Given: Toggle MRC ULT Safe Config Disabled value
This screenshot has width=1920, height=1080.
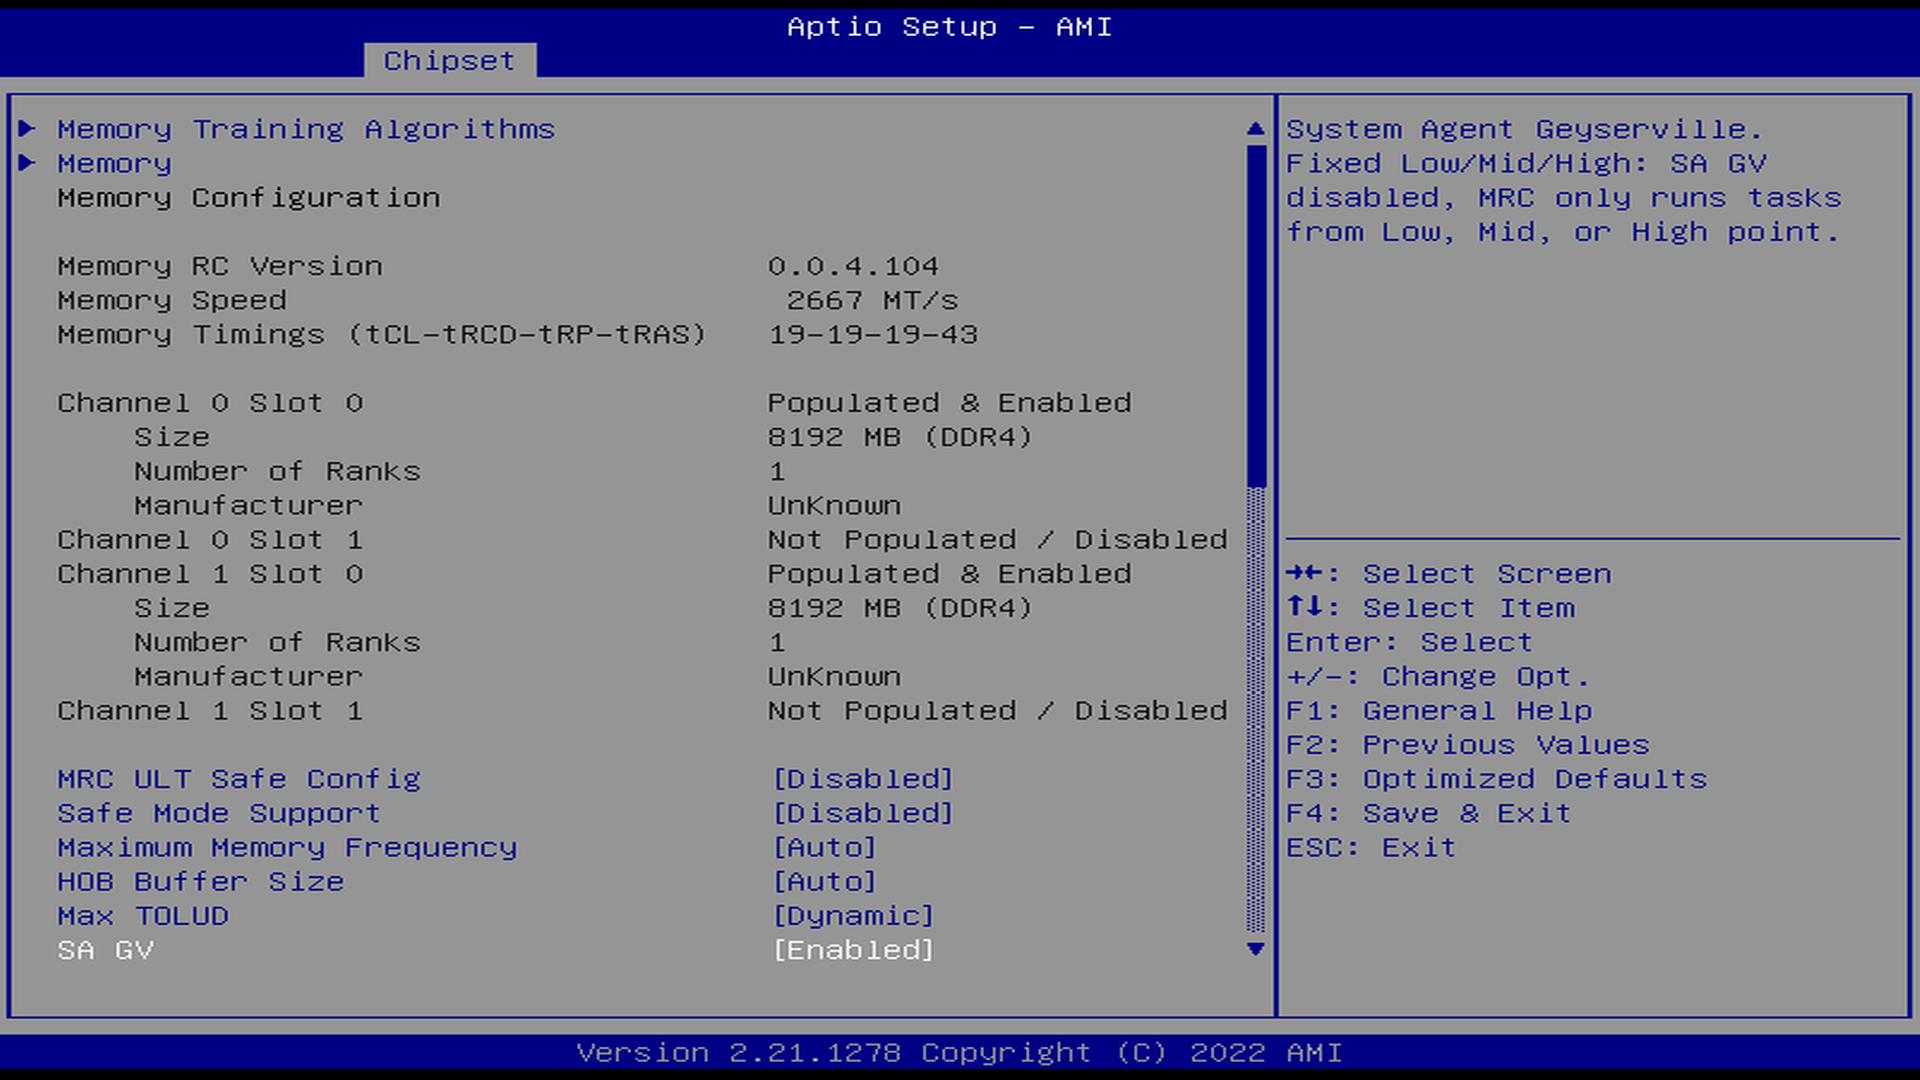Looking at the screenshot, I should pos(863,779).
